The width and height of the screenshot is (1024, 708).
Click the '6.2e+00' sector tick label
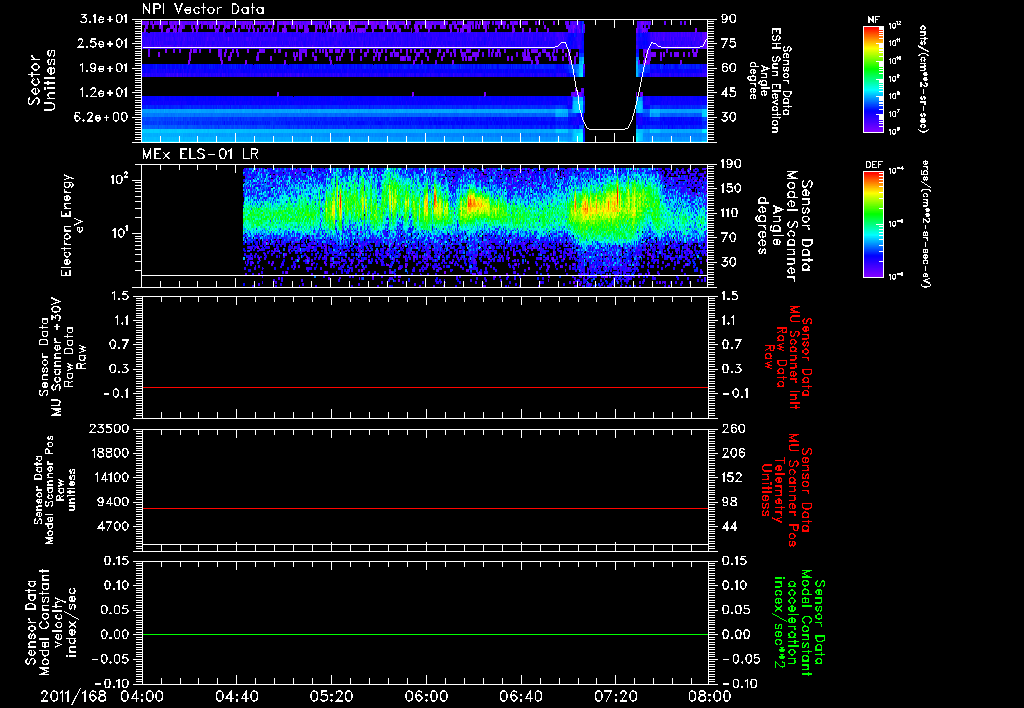[x=101, y=117]
